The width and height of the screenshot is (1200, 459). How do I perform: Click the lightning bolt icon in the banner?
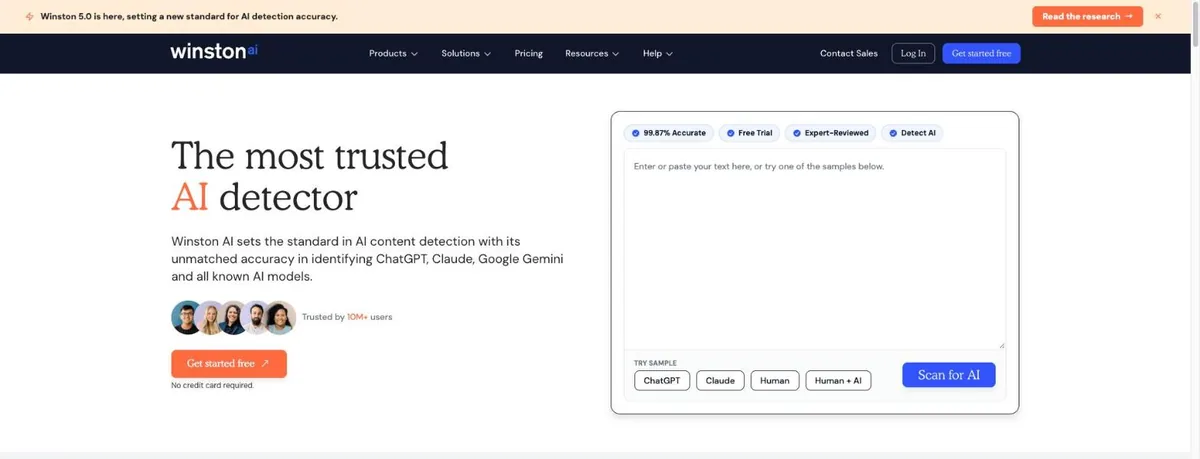tap(29, 17)
